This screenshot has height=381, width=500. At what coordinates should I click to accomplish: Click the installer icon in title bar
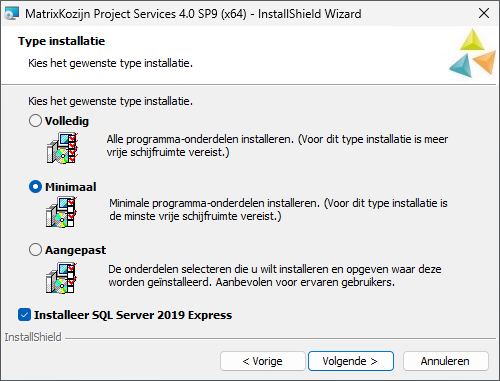click(x=11, y=14)
